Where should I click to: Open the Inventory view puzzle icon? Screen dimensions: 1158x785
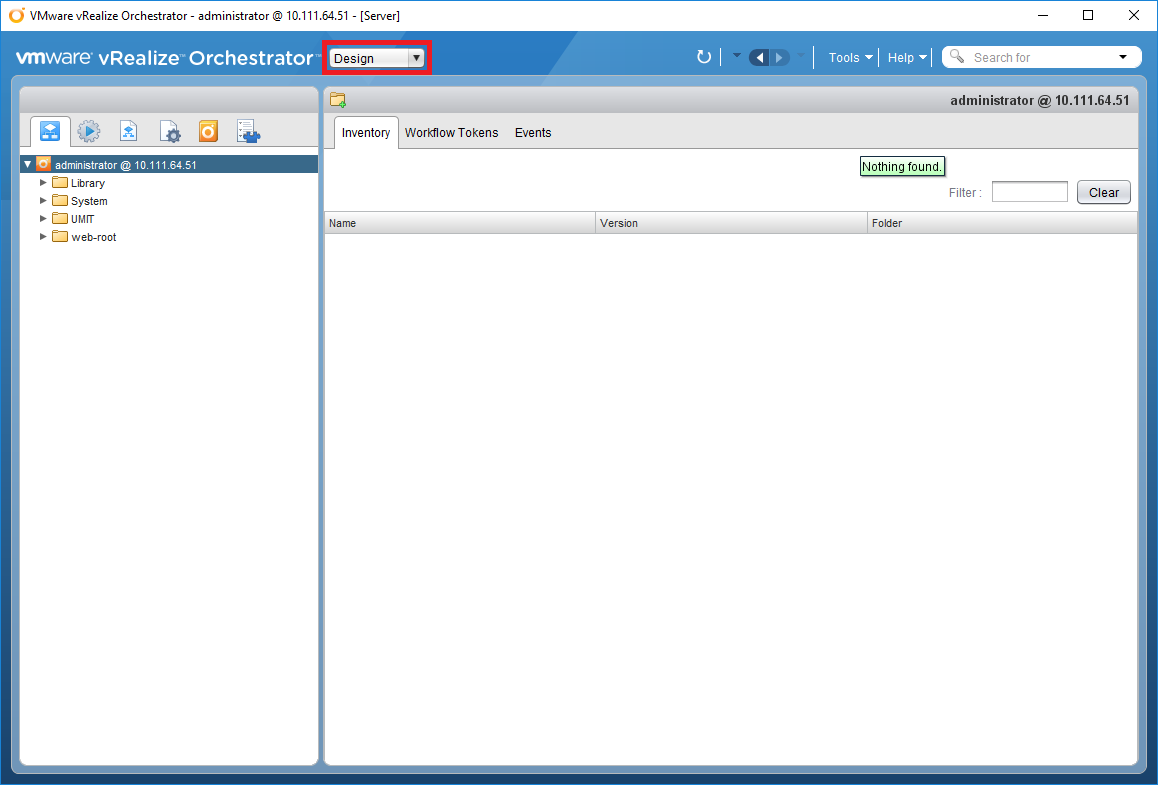248,131
